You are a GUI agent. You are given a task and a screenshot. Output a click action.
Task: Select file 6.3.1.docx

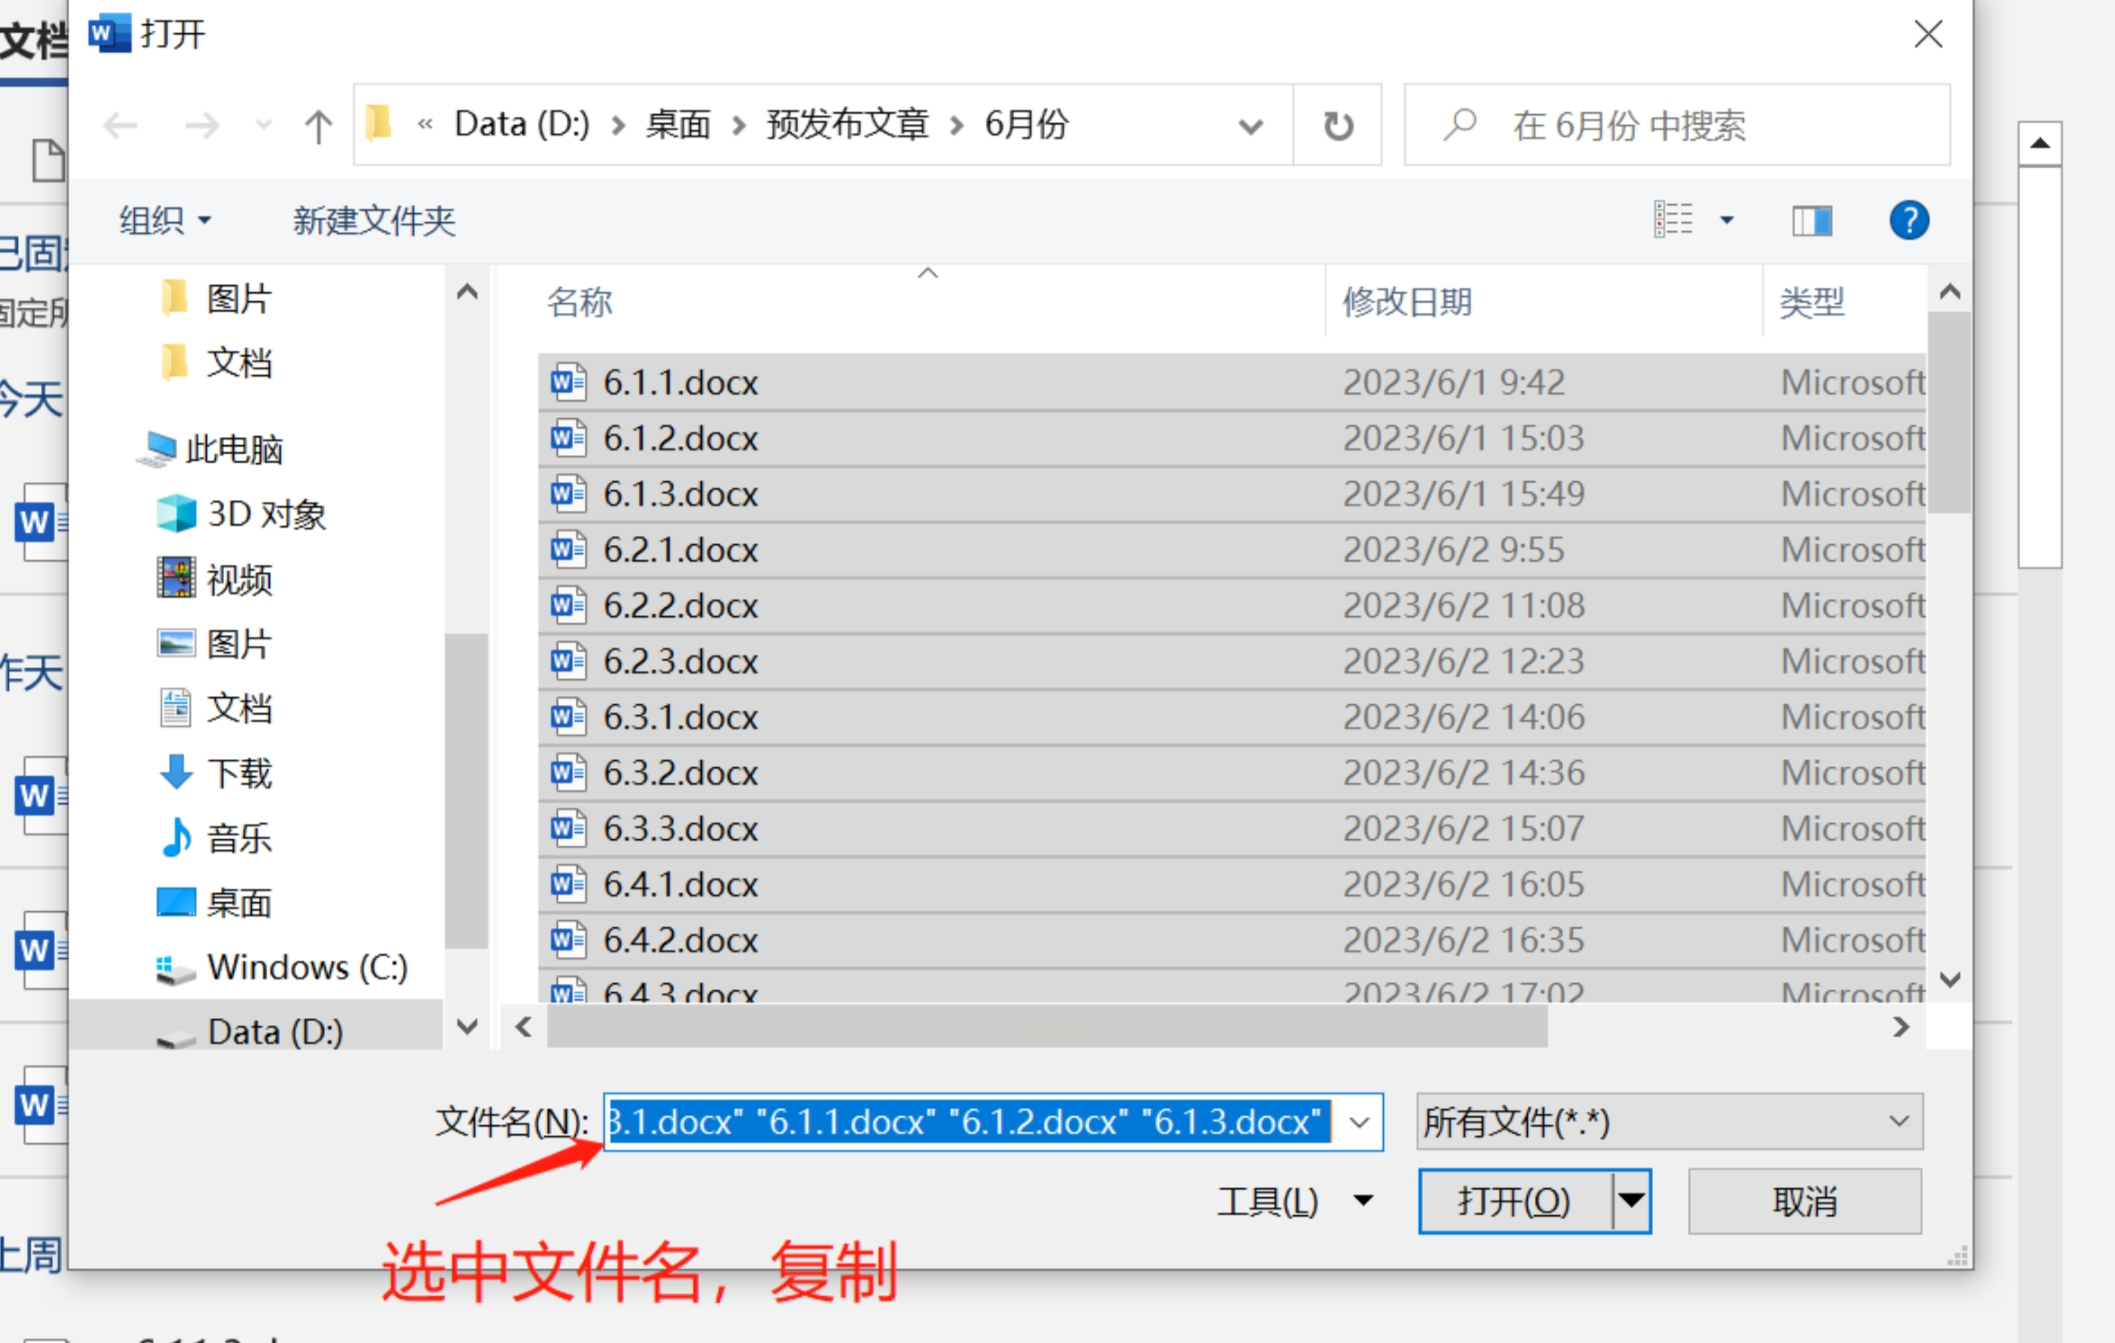click(x=1232, y=717)
